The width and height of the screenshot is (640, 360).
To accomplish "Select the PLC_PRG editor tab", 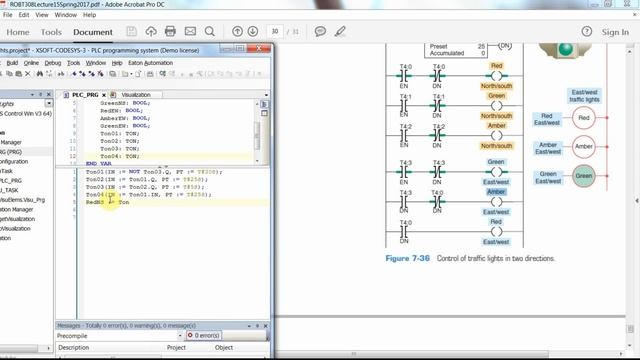I will pyautogui.click(x=85, y=95).
